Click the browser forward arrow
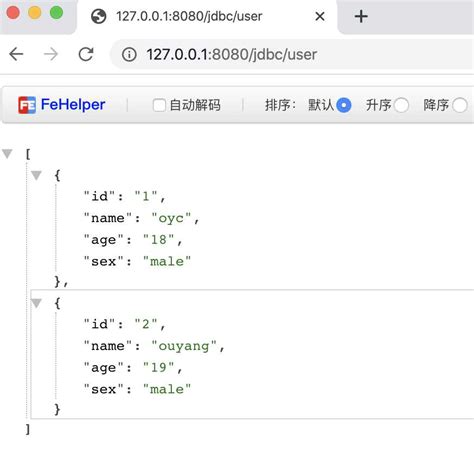Screen dimensions: 474x454 tap(51, 54)
